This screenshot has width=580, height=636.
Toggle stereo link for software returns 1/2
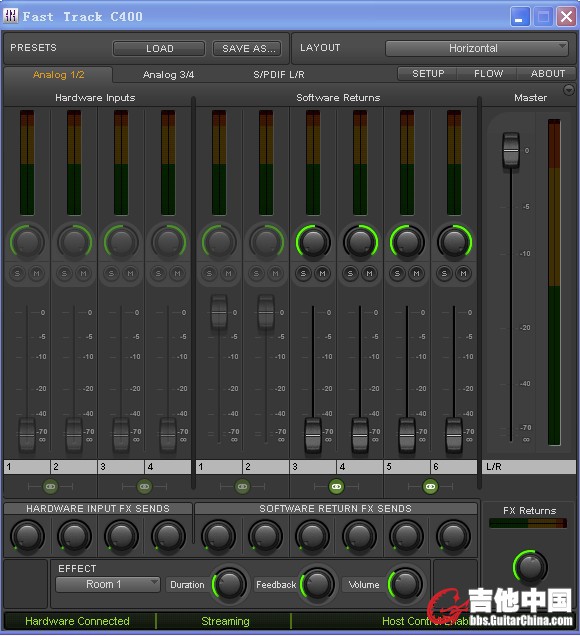pyautogui.click(x=242, y=486)
